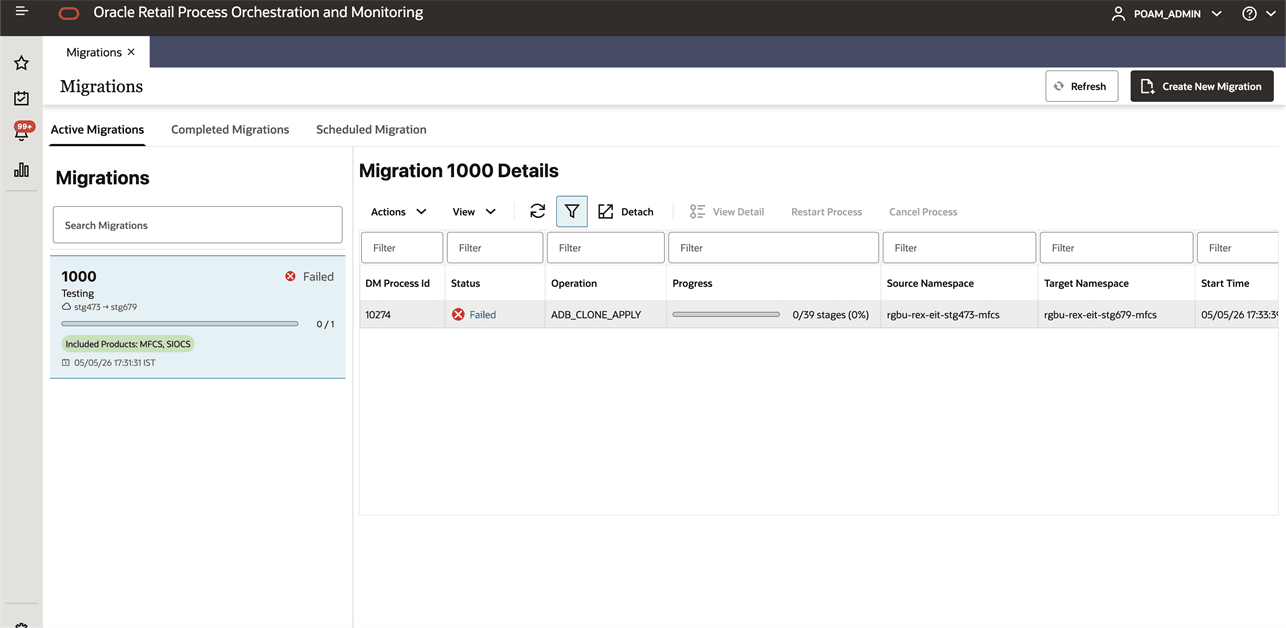Click the calendar icon beside 05/05/26 17:31:31
The image size is (1286, 628).
(x=66, y=363)
